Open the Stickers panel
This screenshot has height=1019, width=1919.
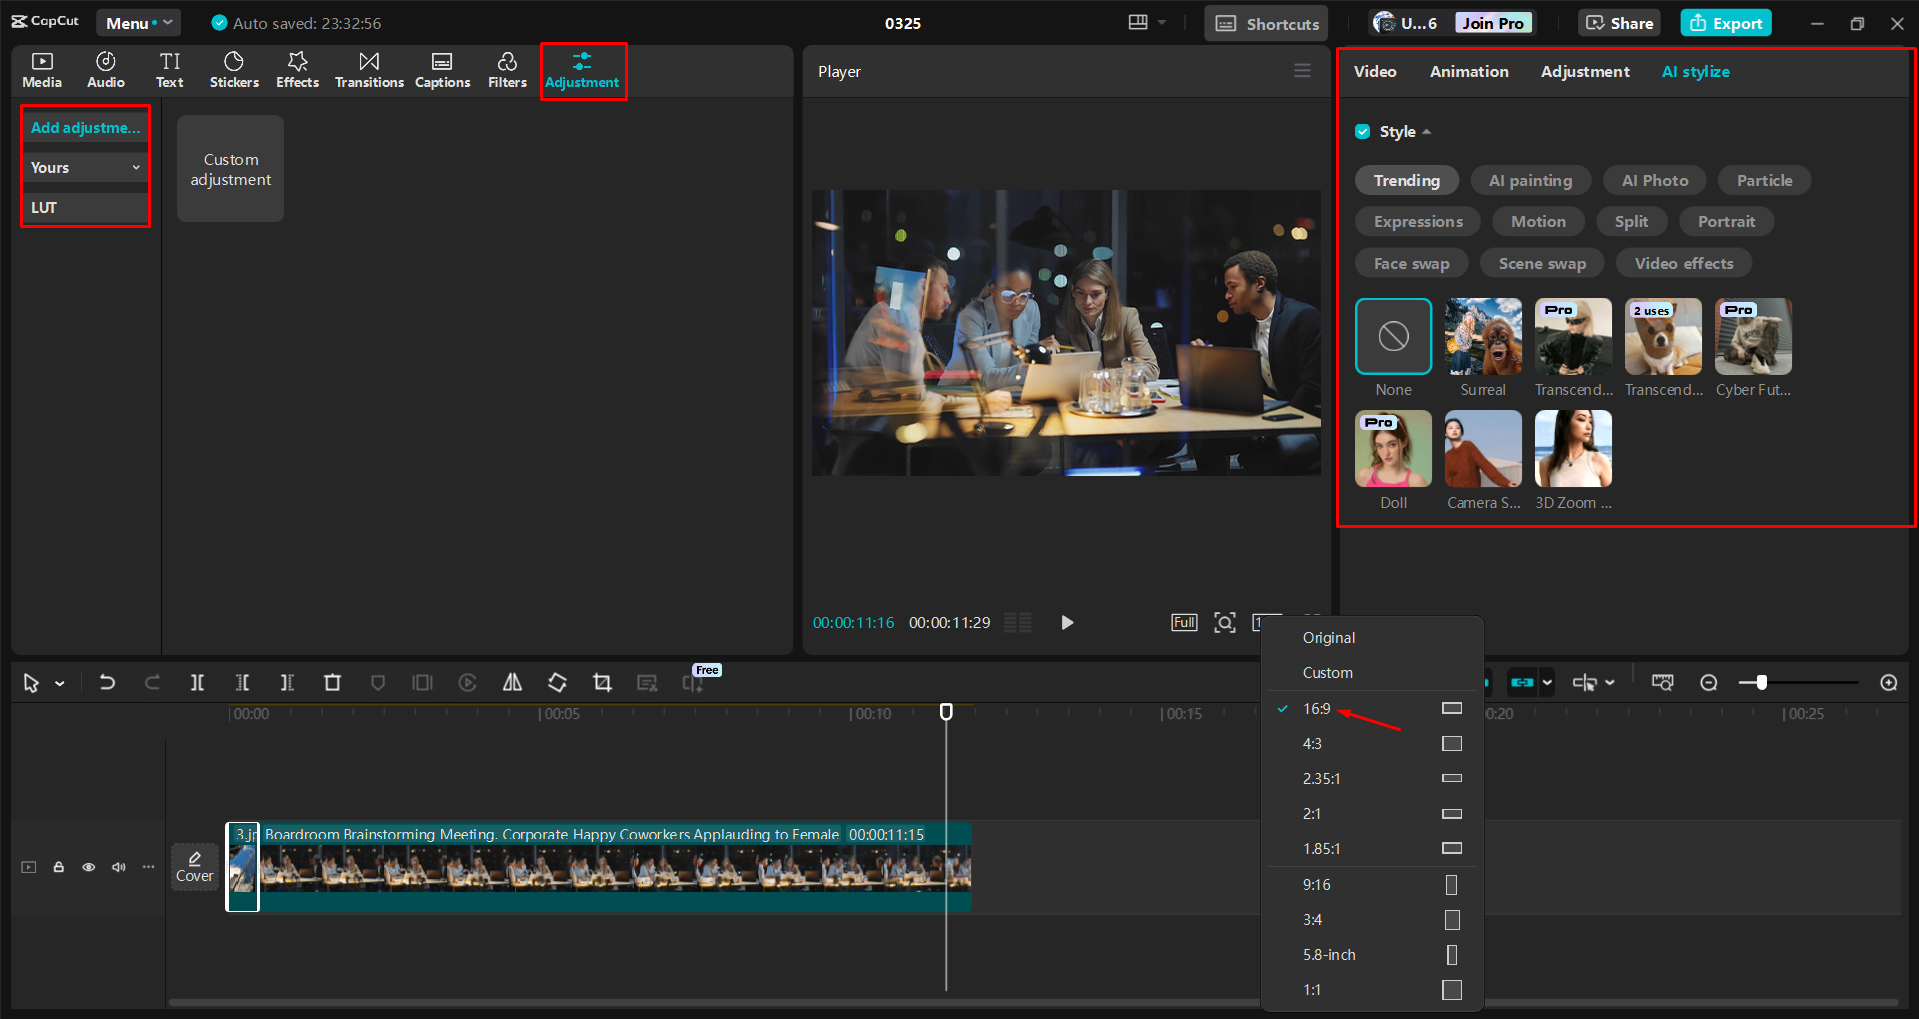point(234,69)
